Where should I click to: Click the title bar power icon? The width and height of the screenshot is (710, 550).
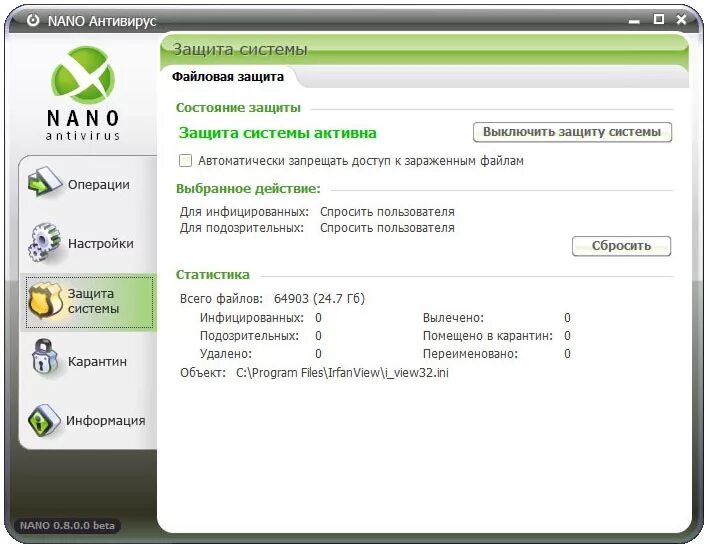(33, 20)
